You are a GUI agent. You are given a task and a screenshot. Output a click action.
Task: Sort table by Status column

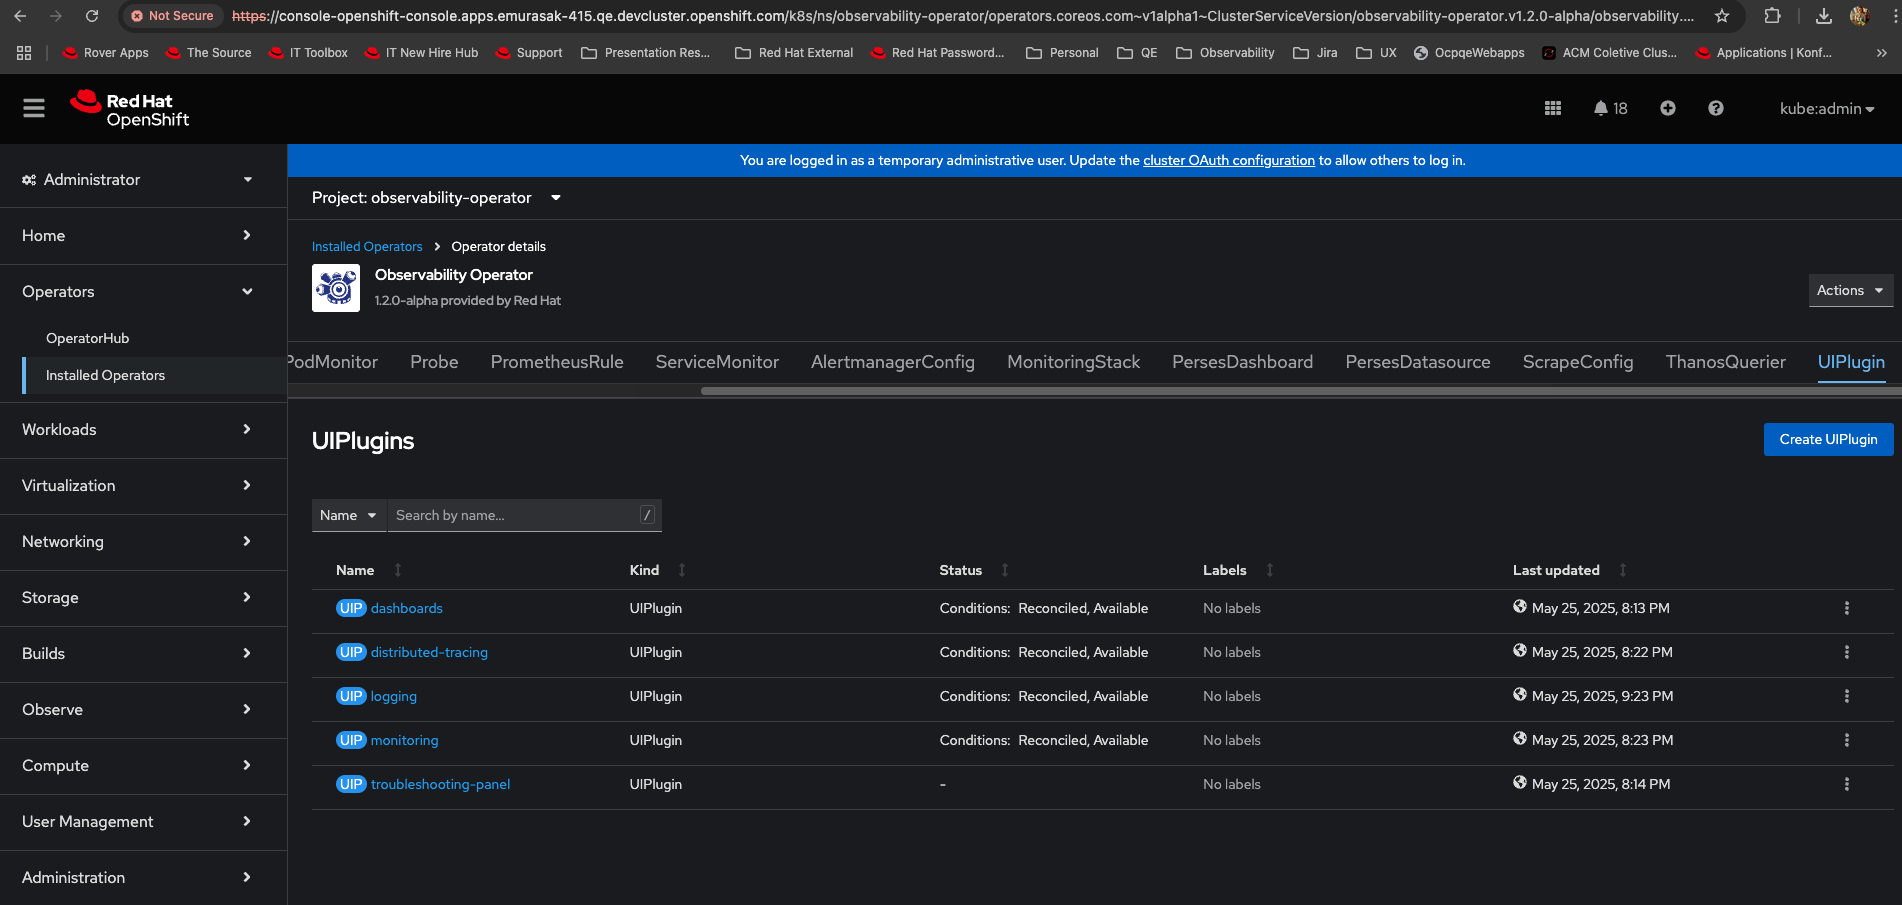pyautogui.click(x=960, y=570)
